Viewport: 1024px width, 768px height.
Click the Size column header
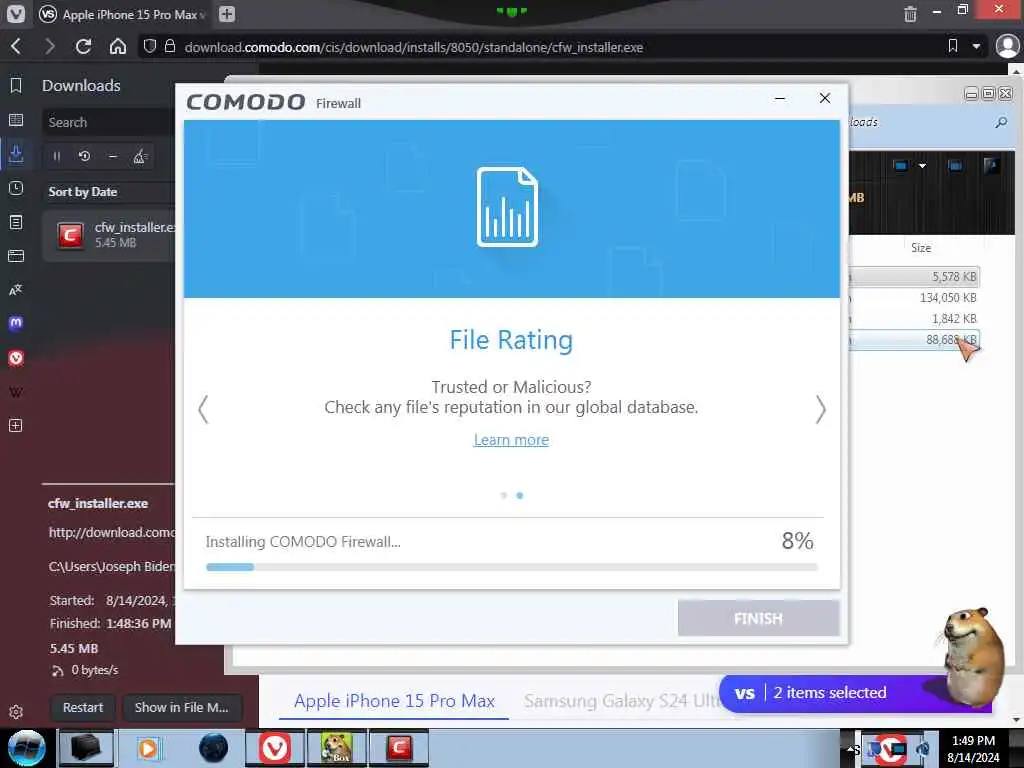pos(921,248)
